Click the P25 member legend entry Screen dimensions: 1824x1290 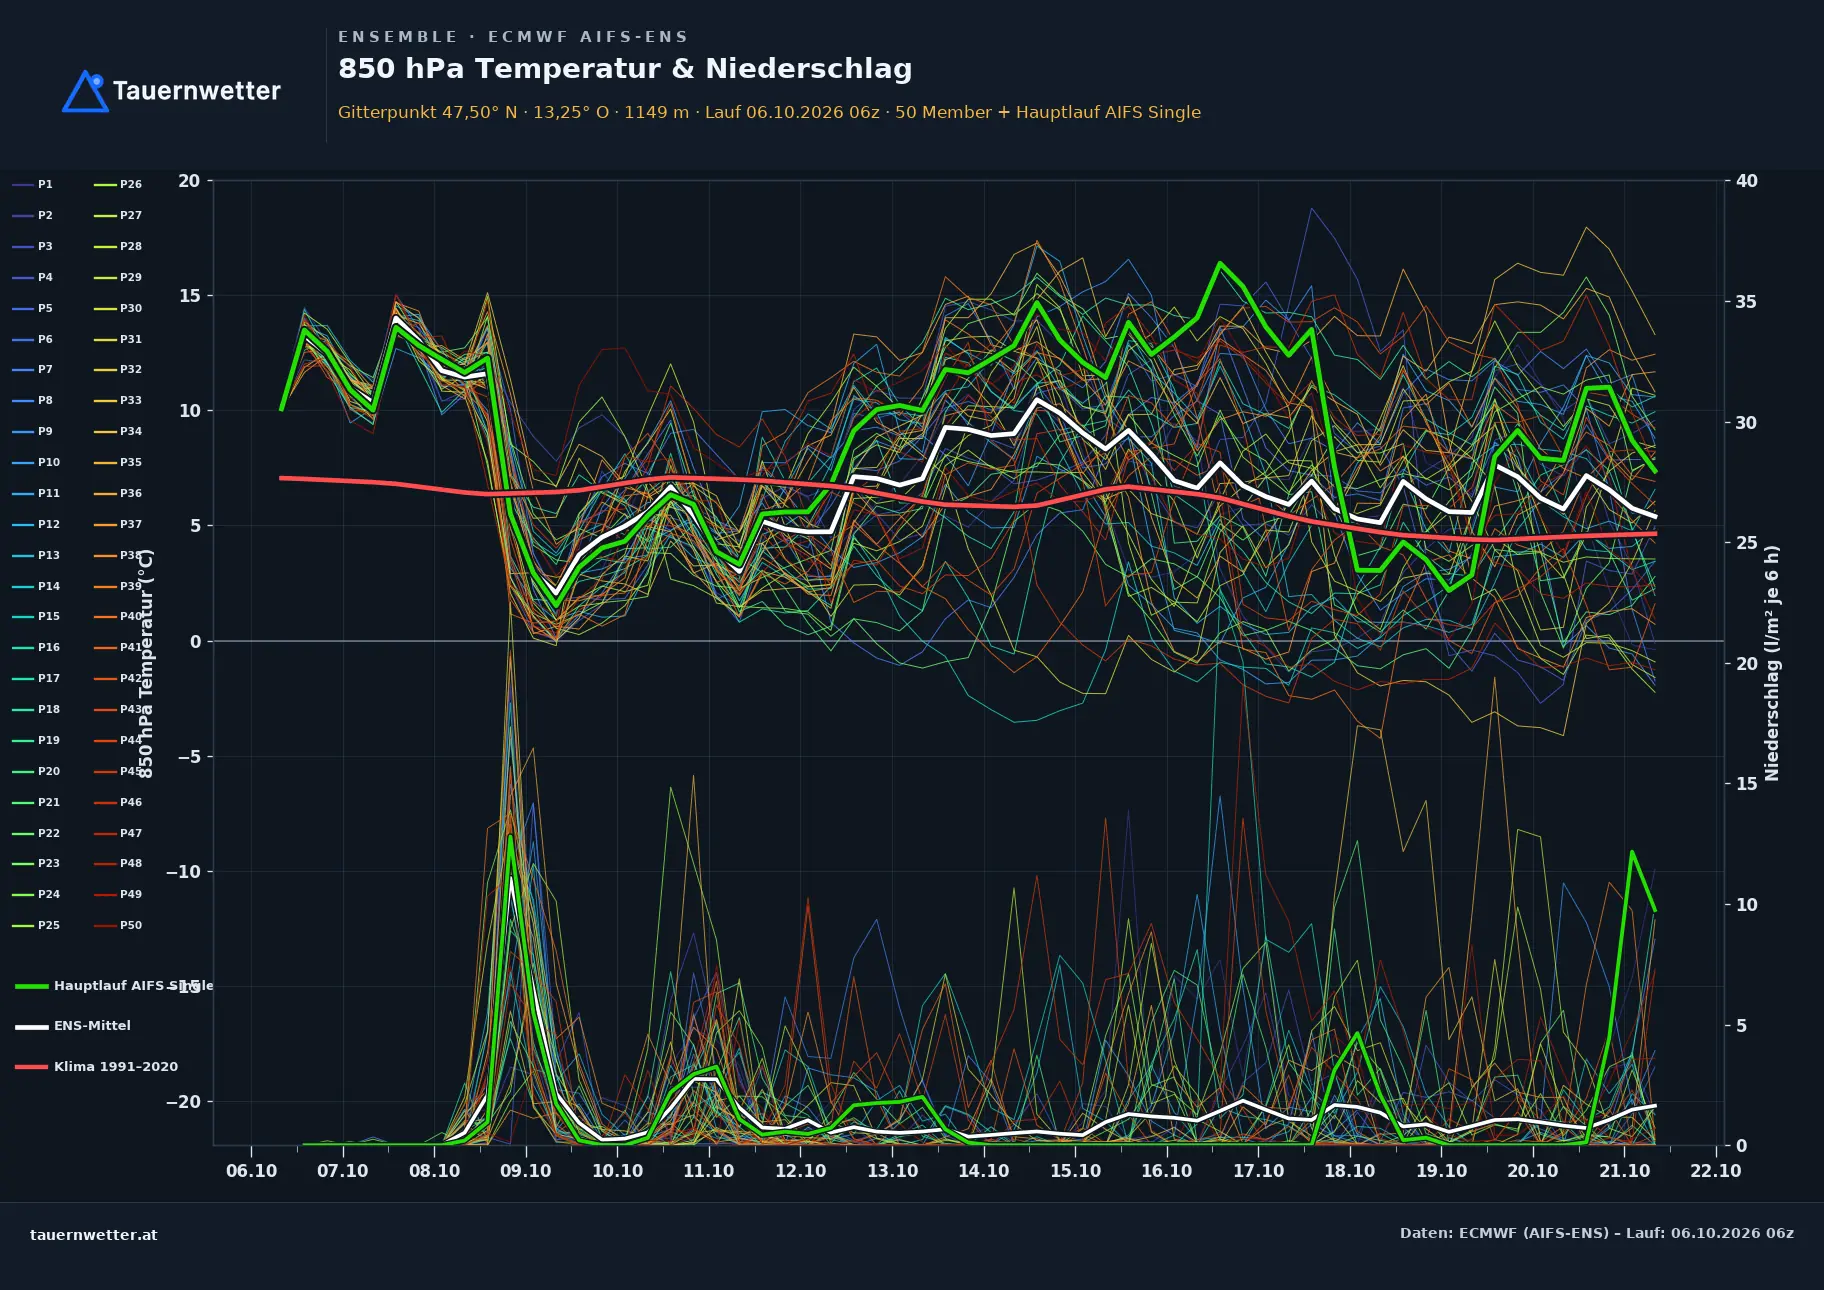[36, 925]
